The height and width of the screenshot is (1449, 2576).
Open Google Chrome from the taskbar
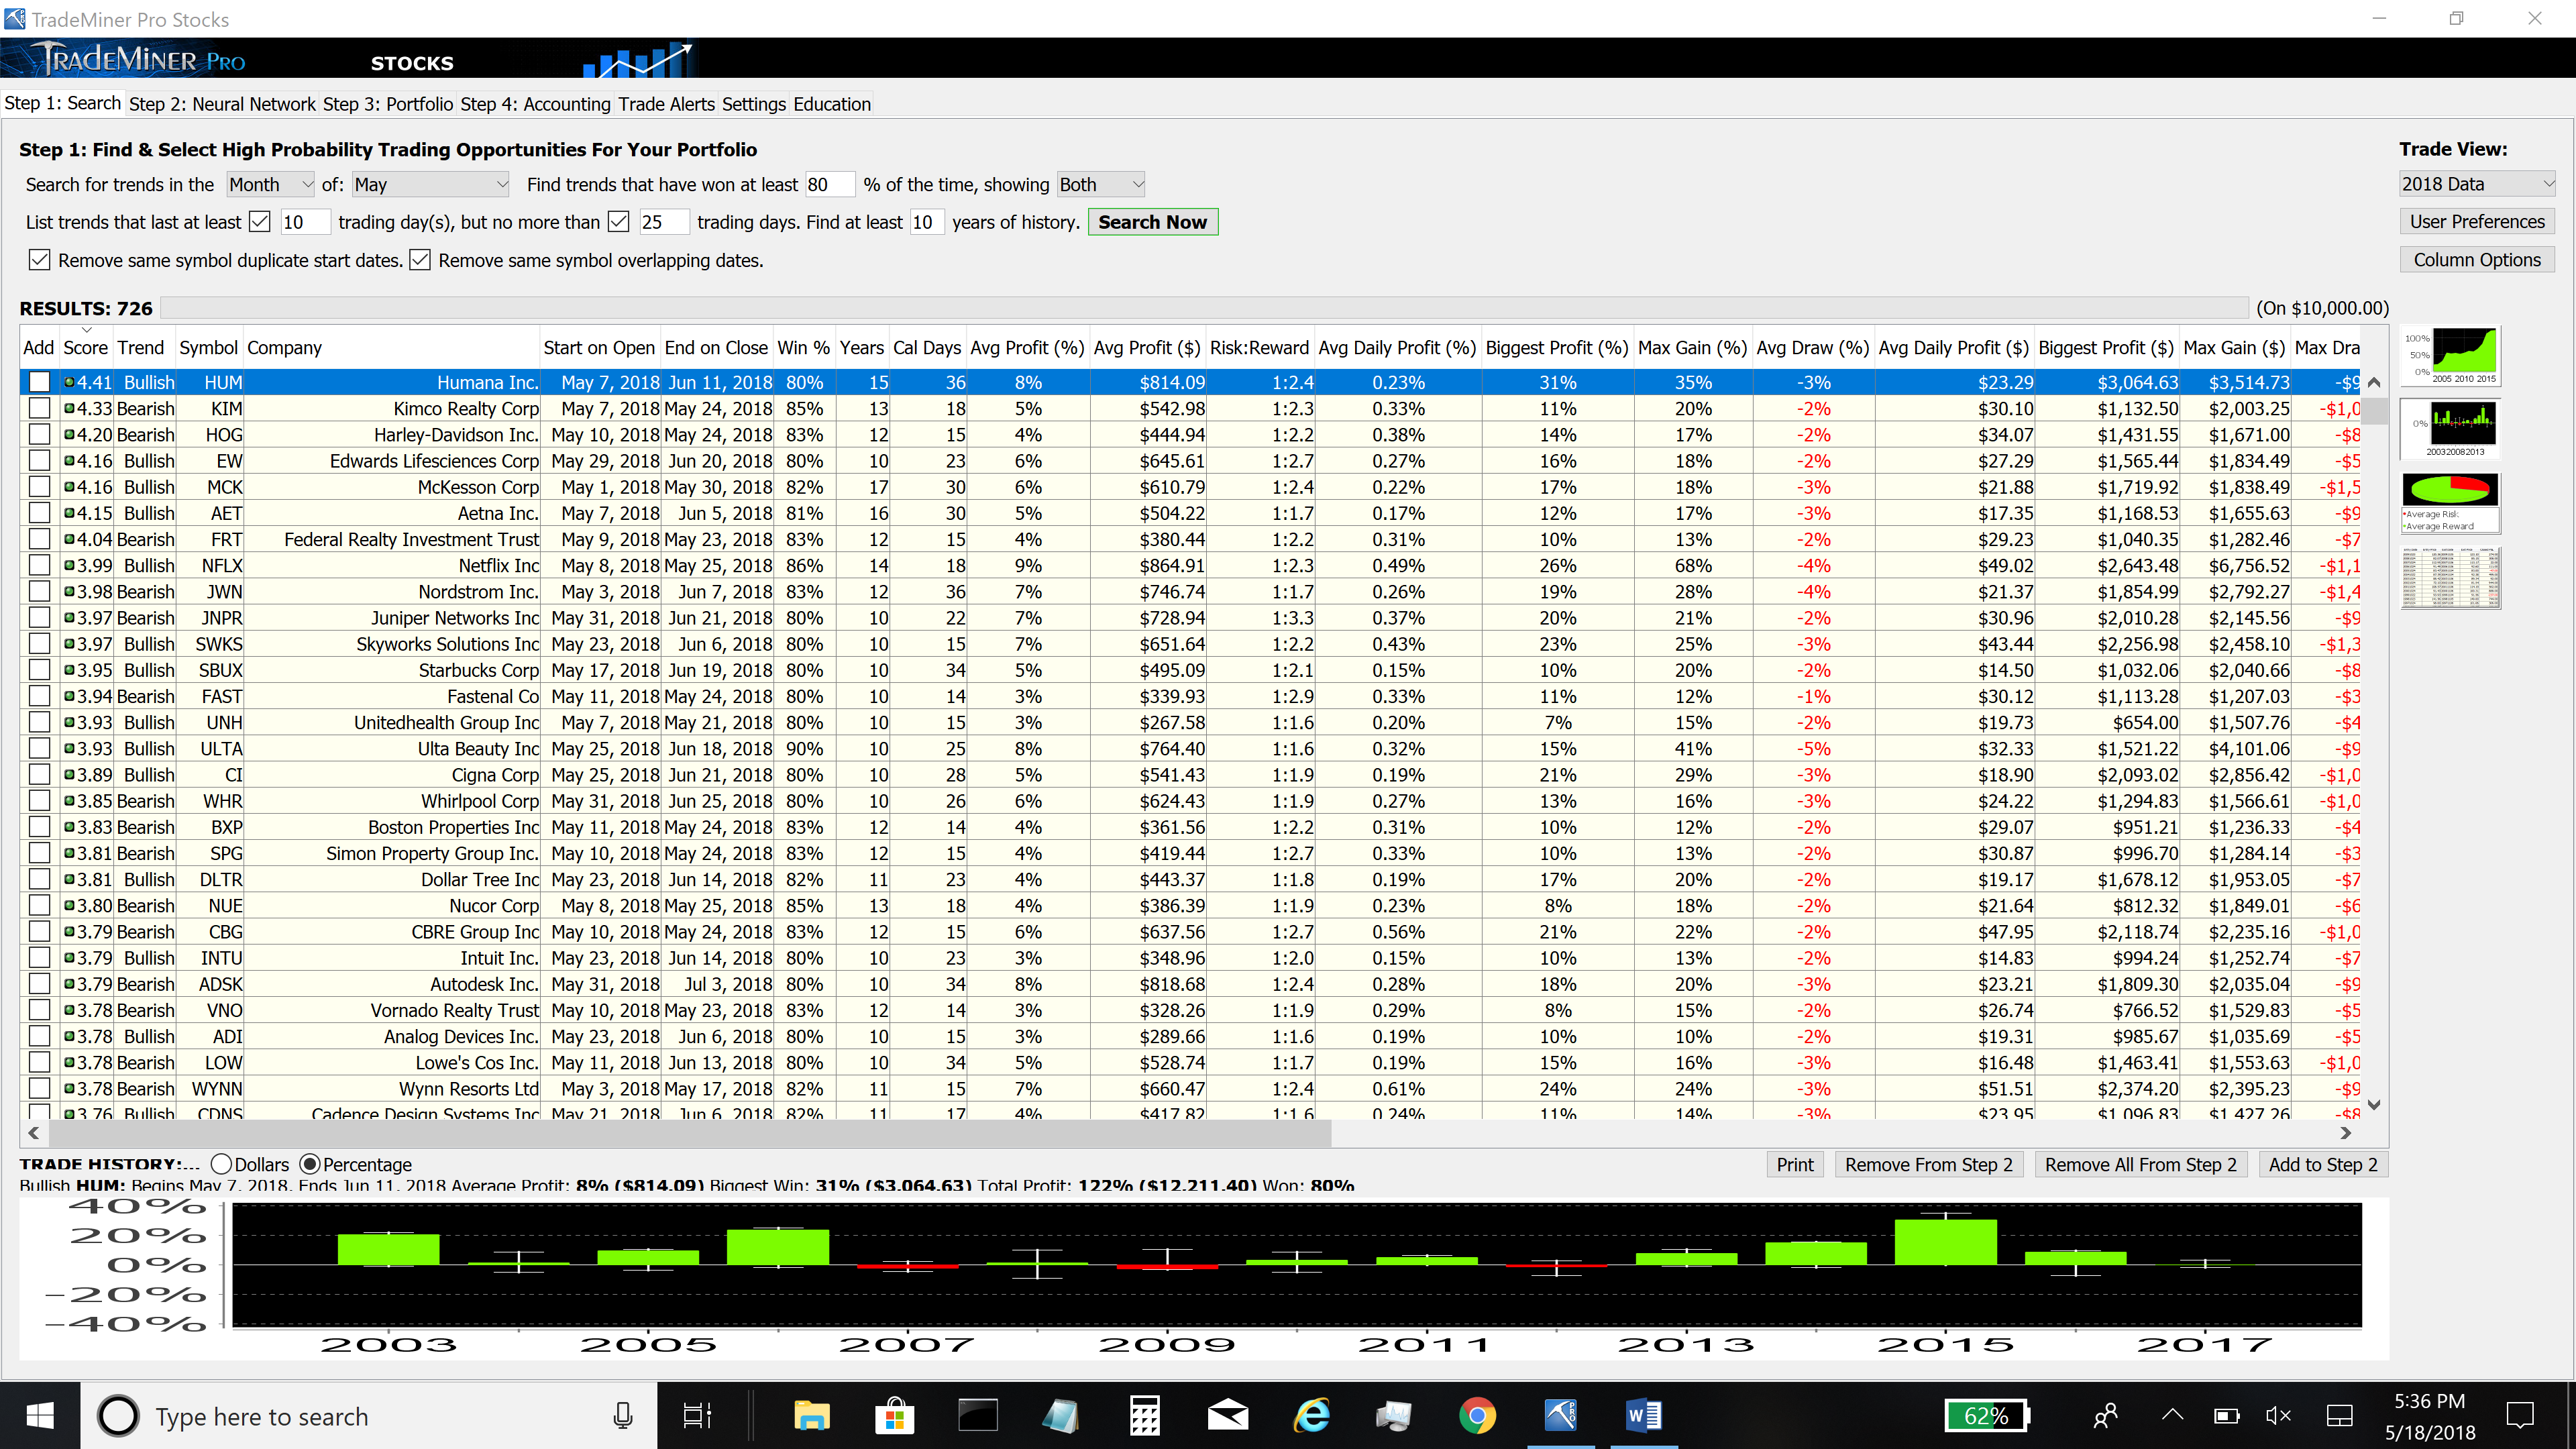coord(1477,1416)
